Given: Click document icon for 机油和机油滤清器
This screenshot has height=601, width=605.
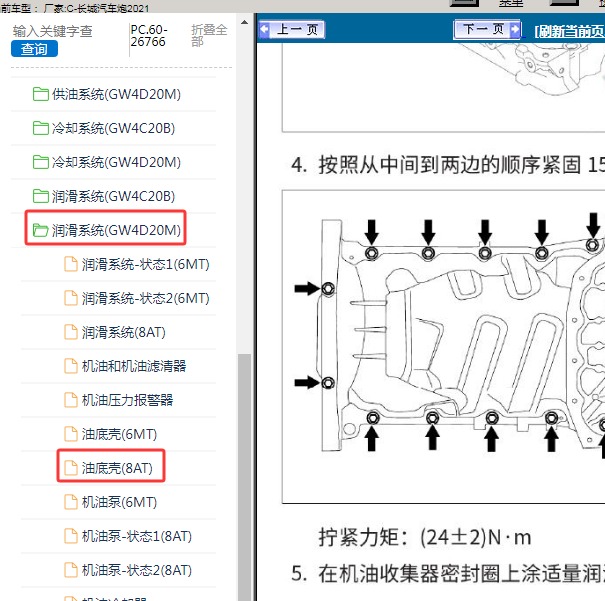Looking at the screenshot, I should (x=71, y=366).
